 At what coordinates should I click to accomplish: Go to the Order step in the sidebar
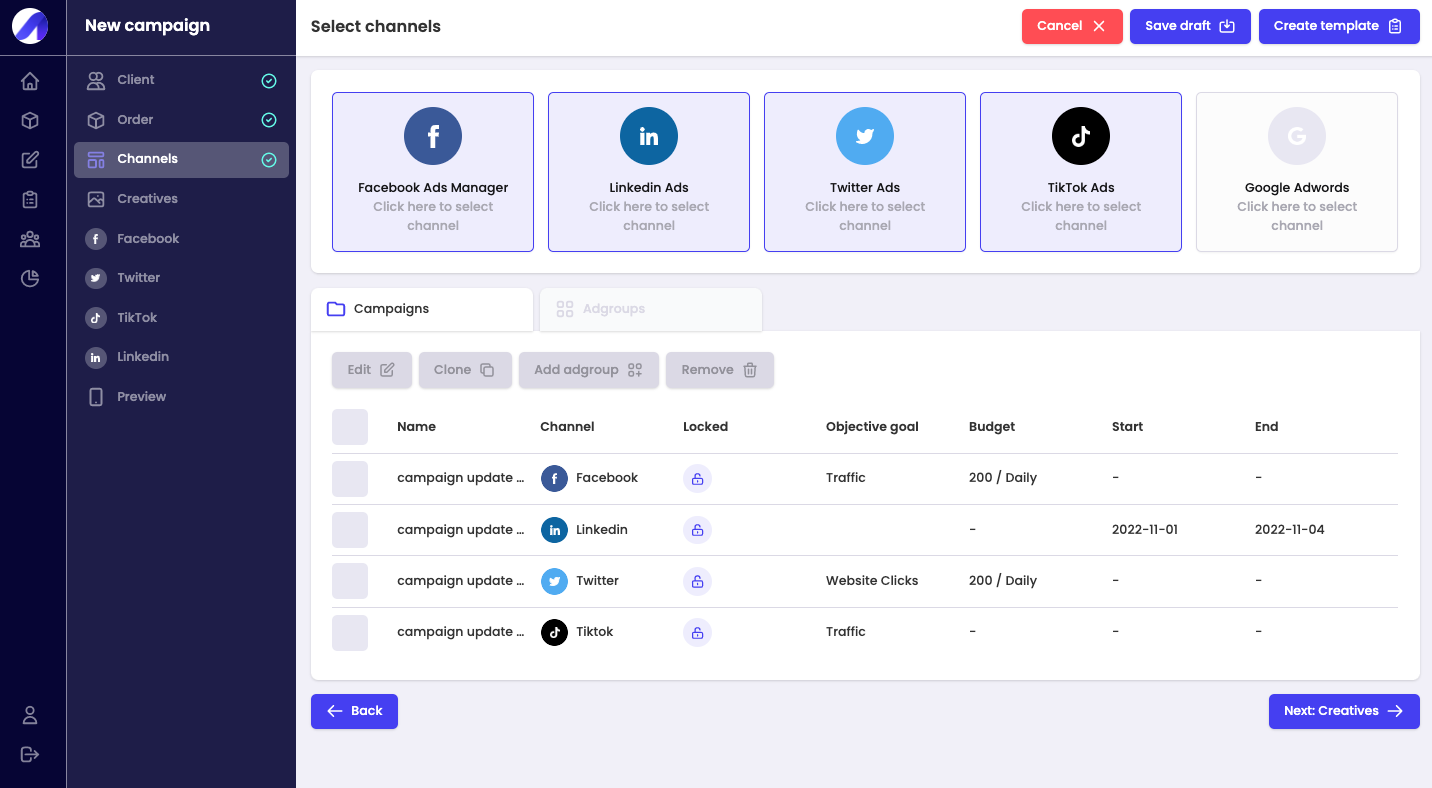coord(181,120)
